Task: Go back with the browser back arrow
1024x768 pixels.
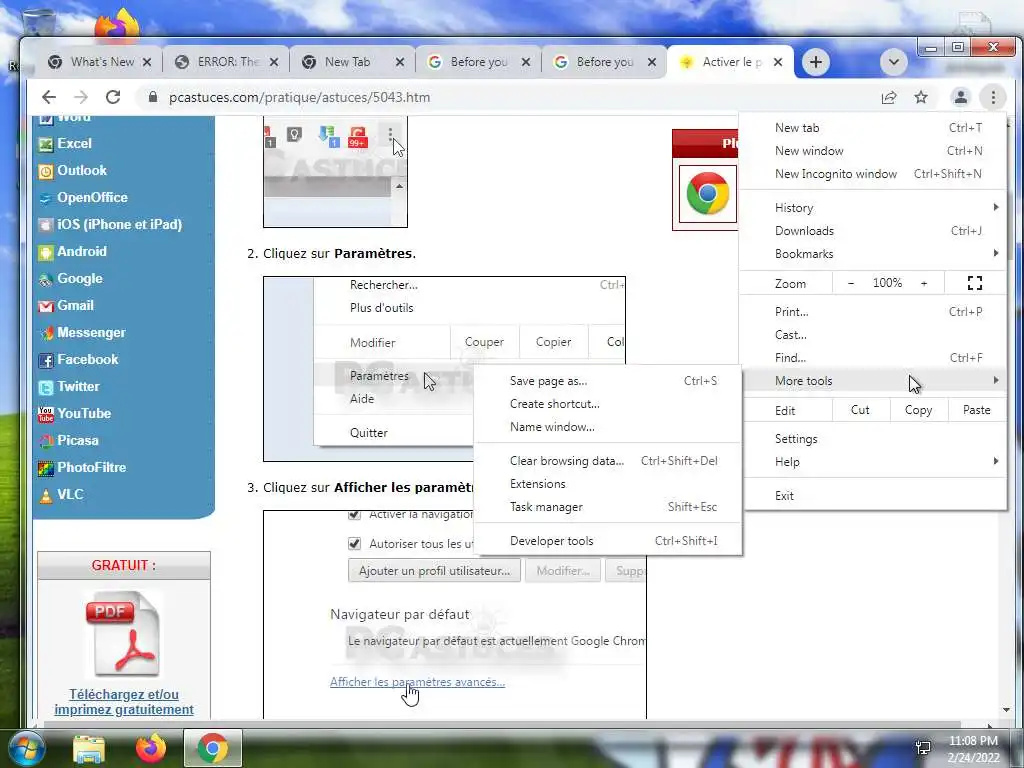Action: pyautogui.click(x=49, y=97)
